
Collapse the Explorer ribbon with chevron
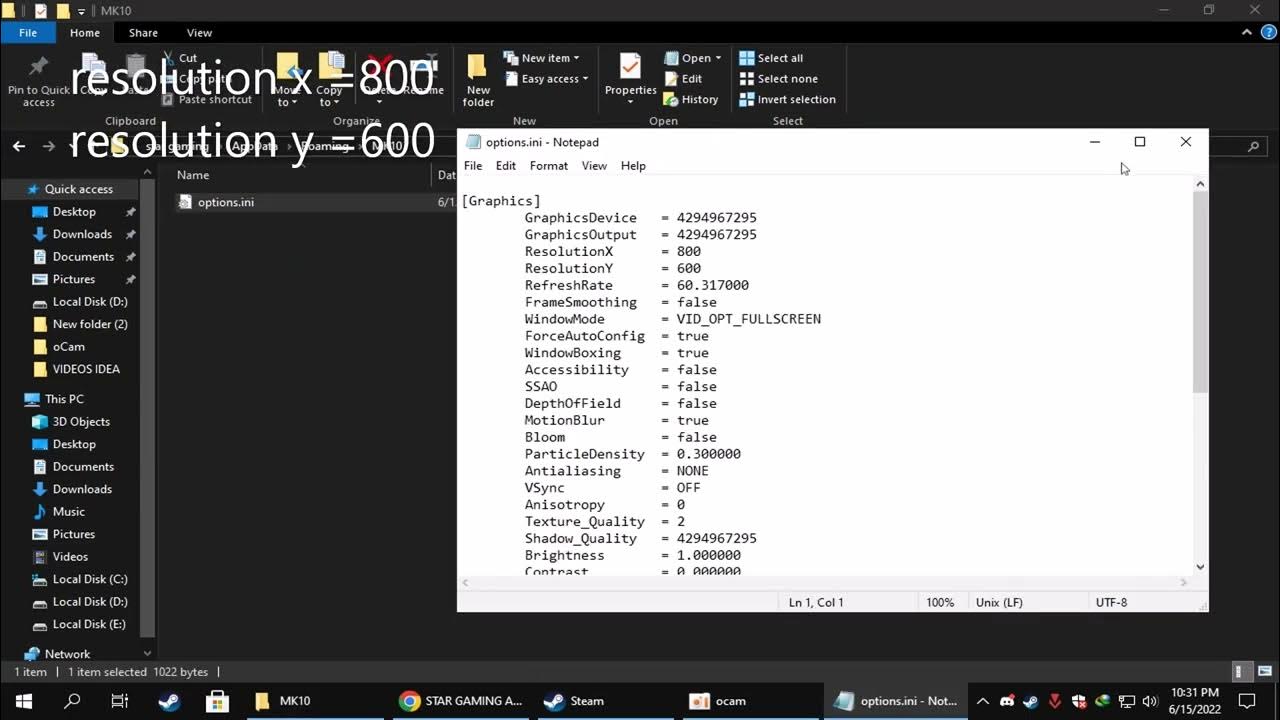coord(1246,33)
